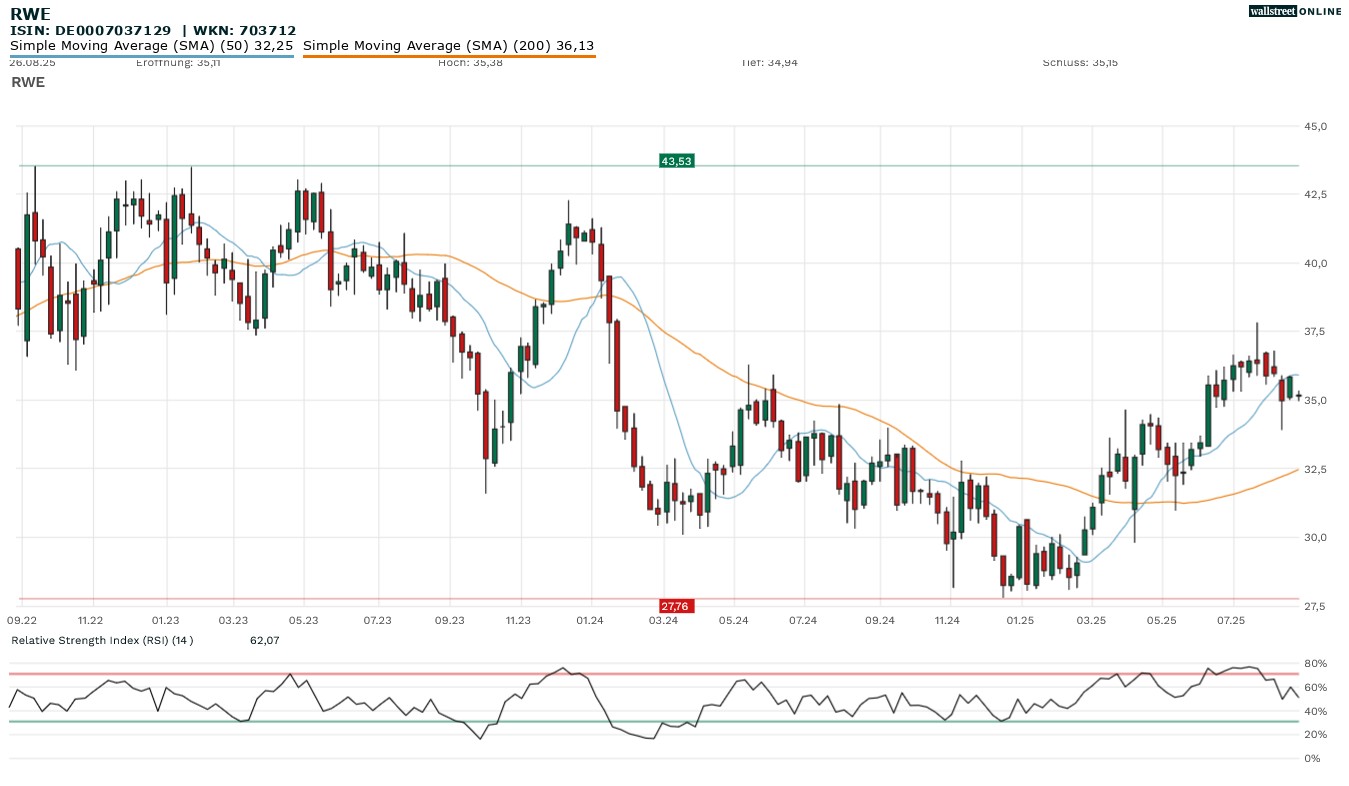This screenshot has width=1349, height=786.
Task: Click the wallstreet ONLINE logo
Action: pos(1295,11)
